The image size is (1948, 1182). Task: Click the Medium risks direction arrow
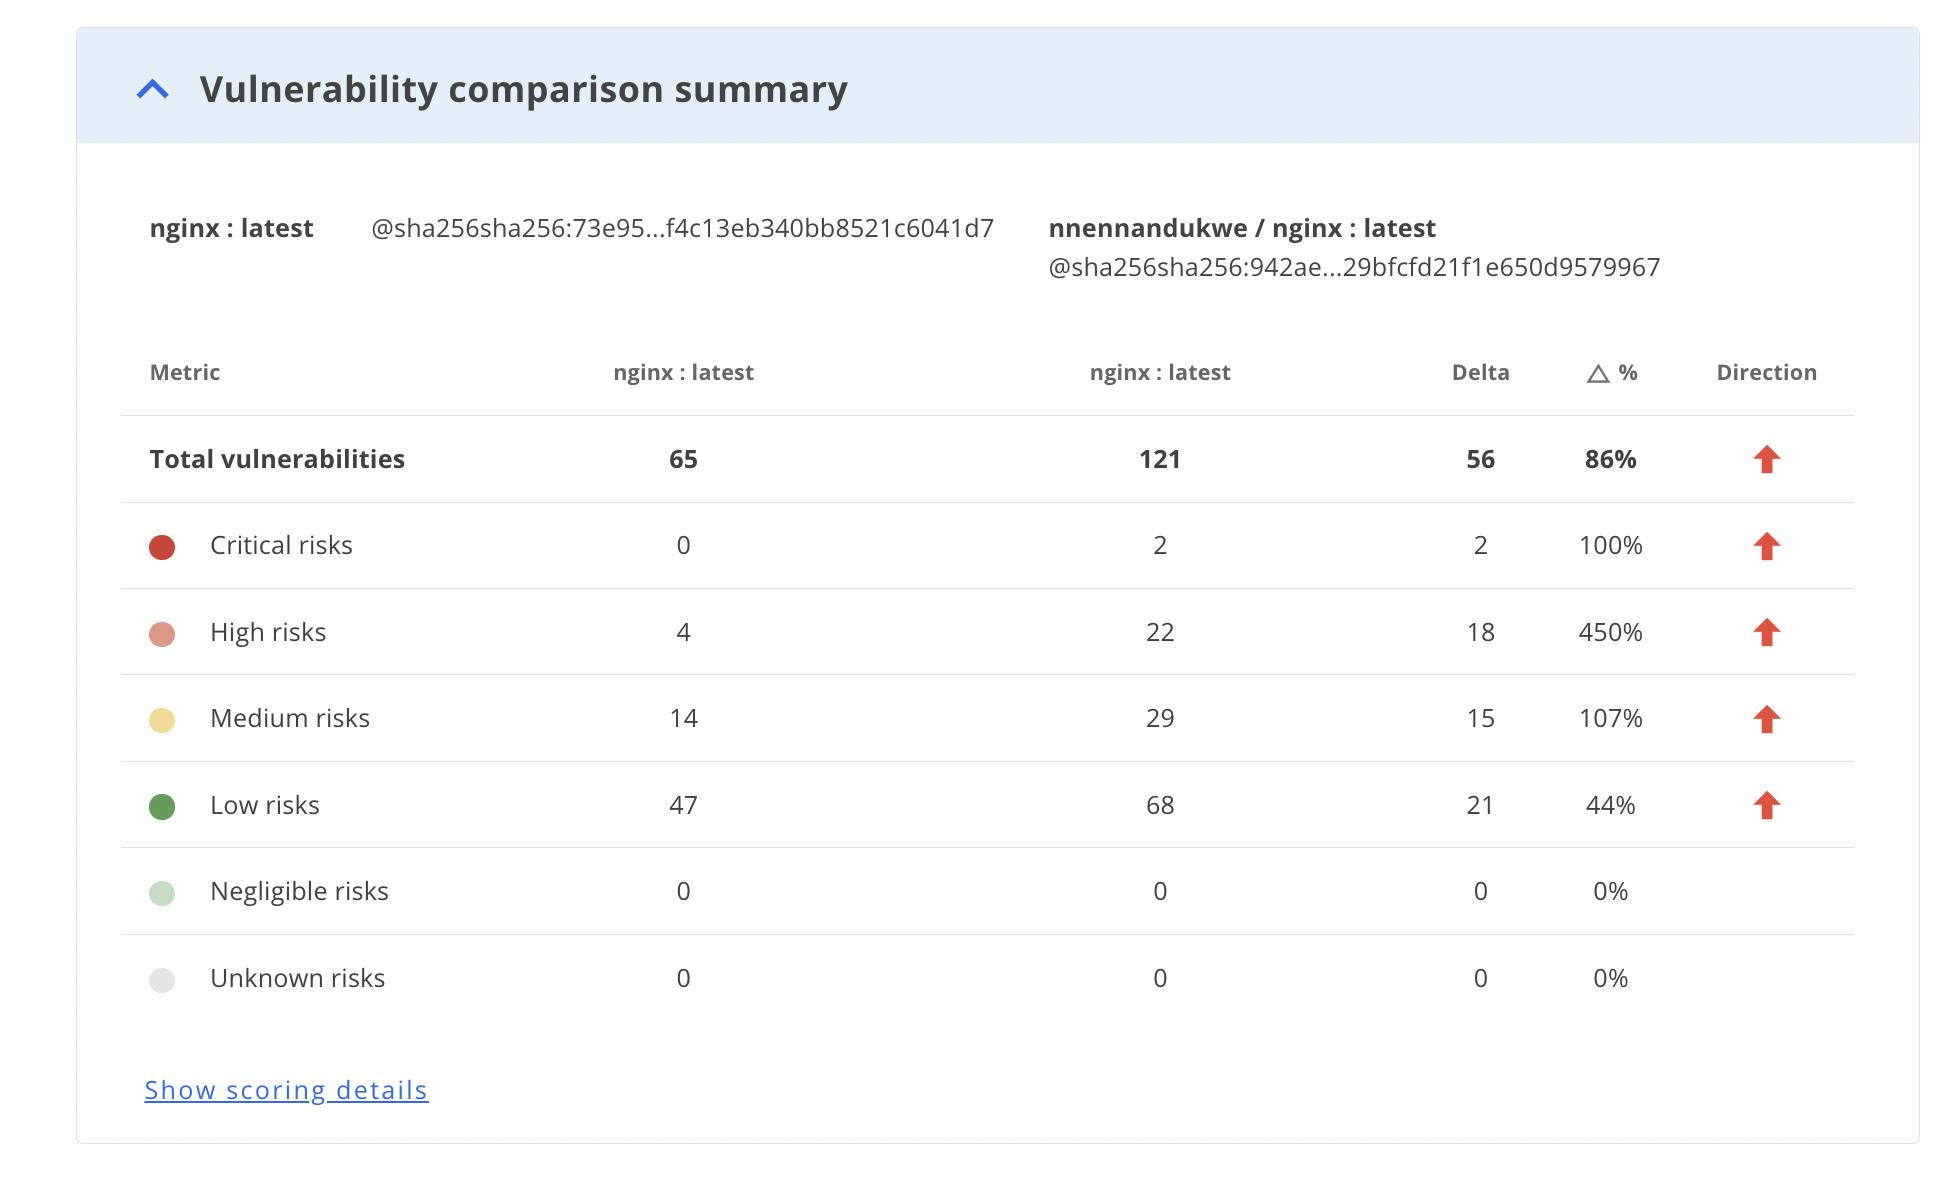pos(1766,719)
